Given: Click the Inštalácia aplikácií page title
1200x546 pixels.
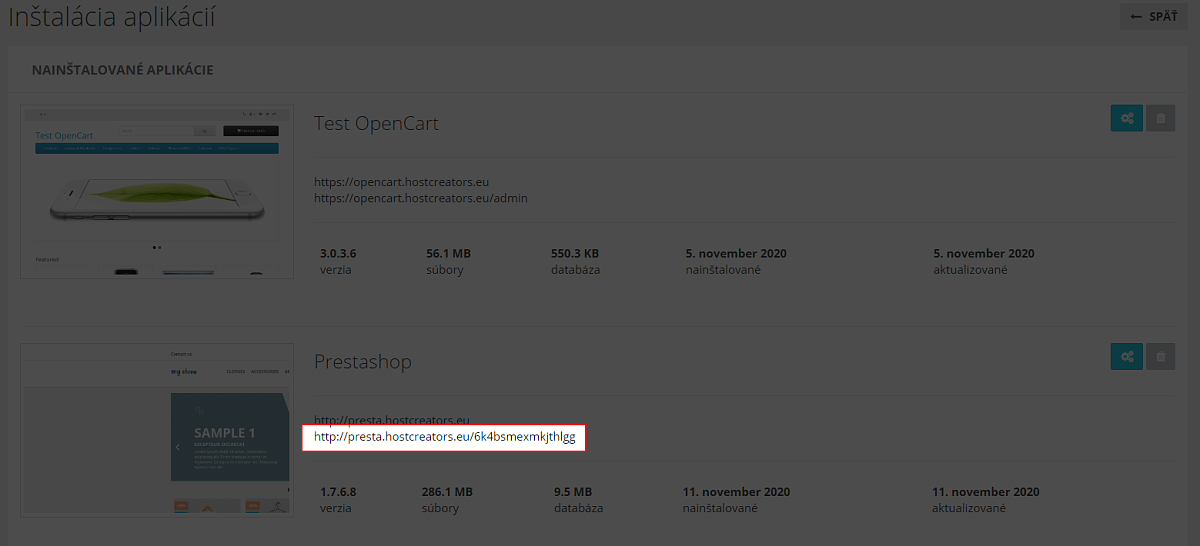Looking at the screenshot, I should pos(112,17).
